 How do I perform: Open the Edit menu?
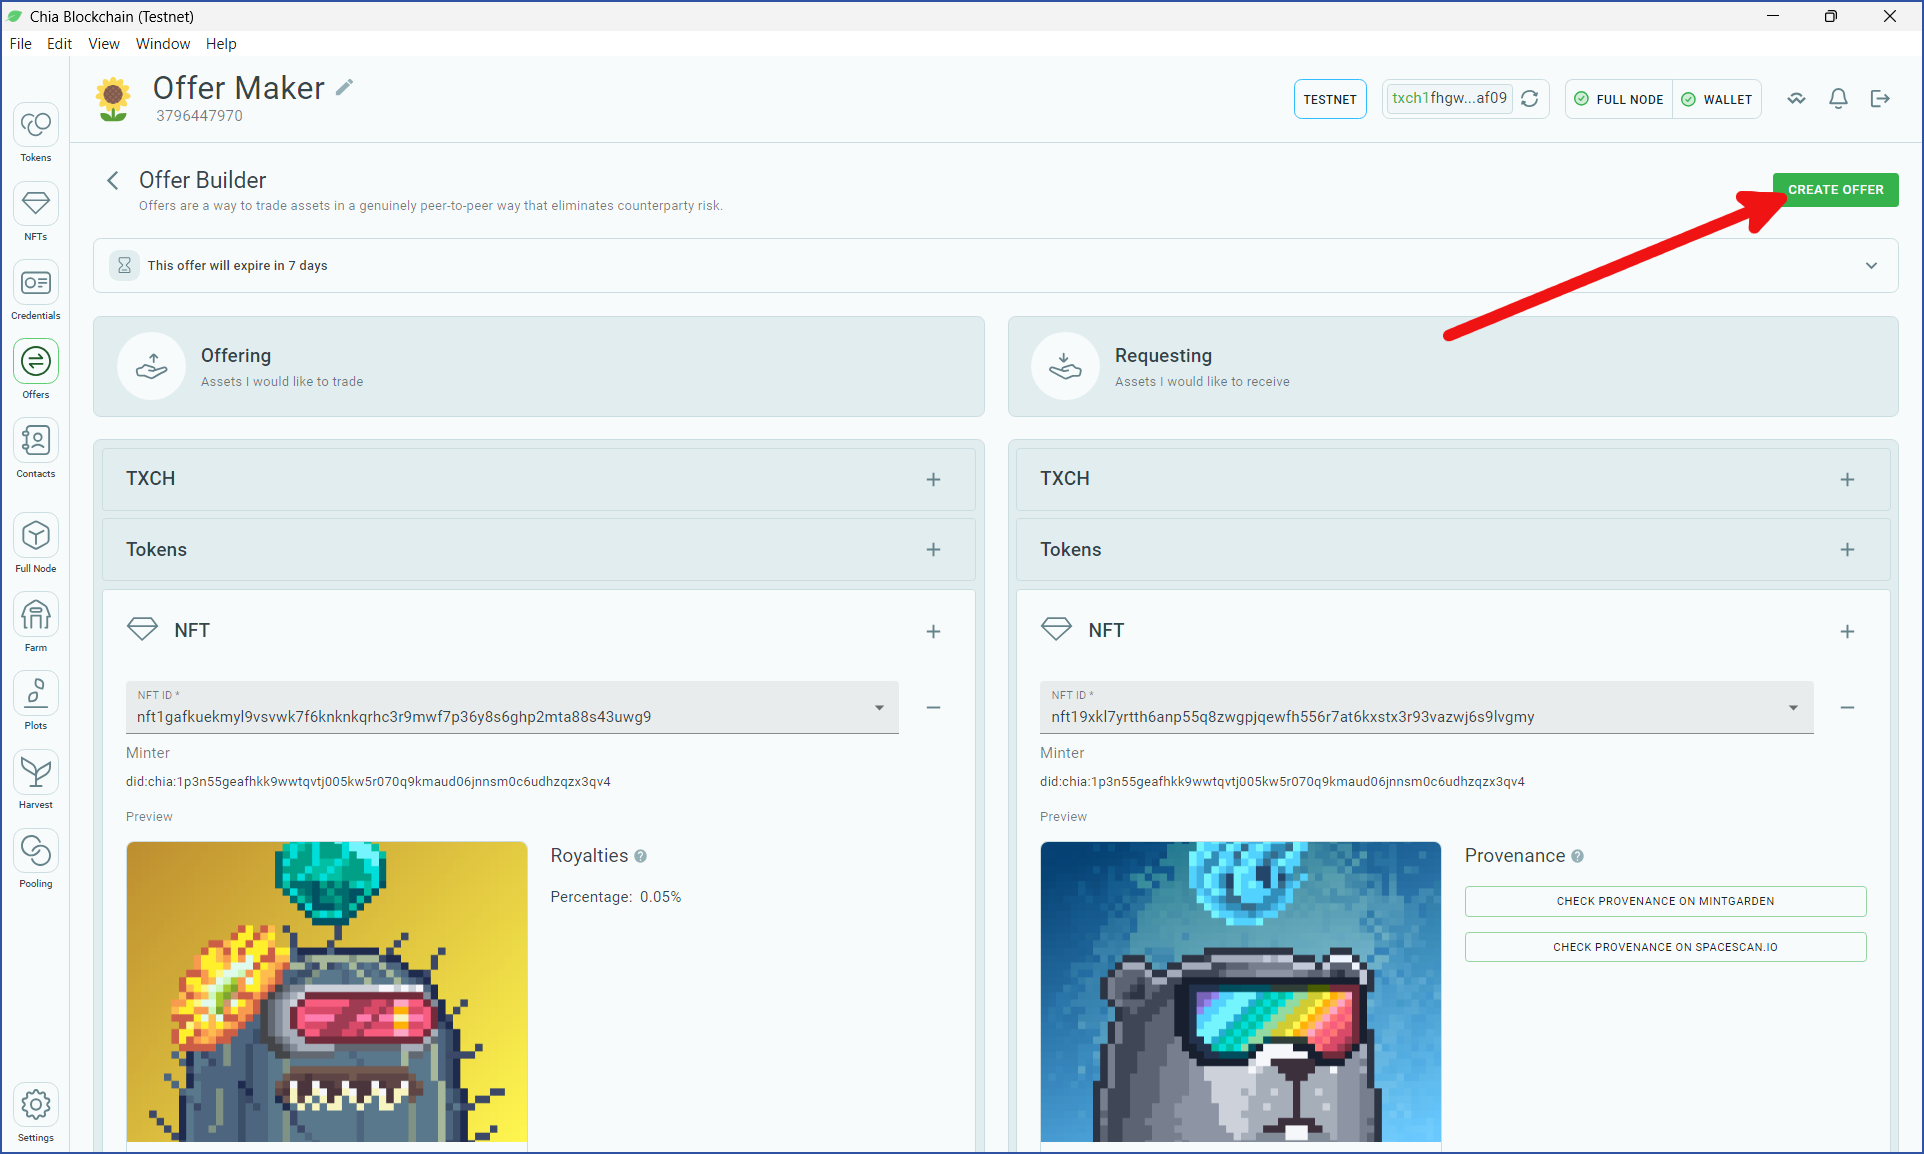click(60, 44)
